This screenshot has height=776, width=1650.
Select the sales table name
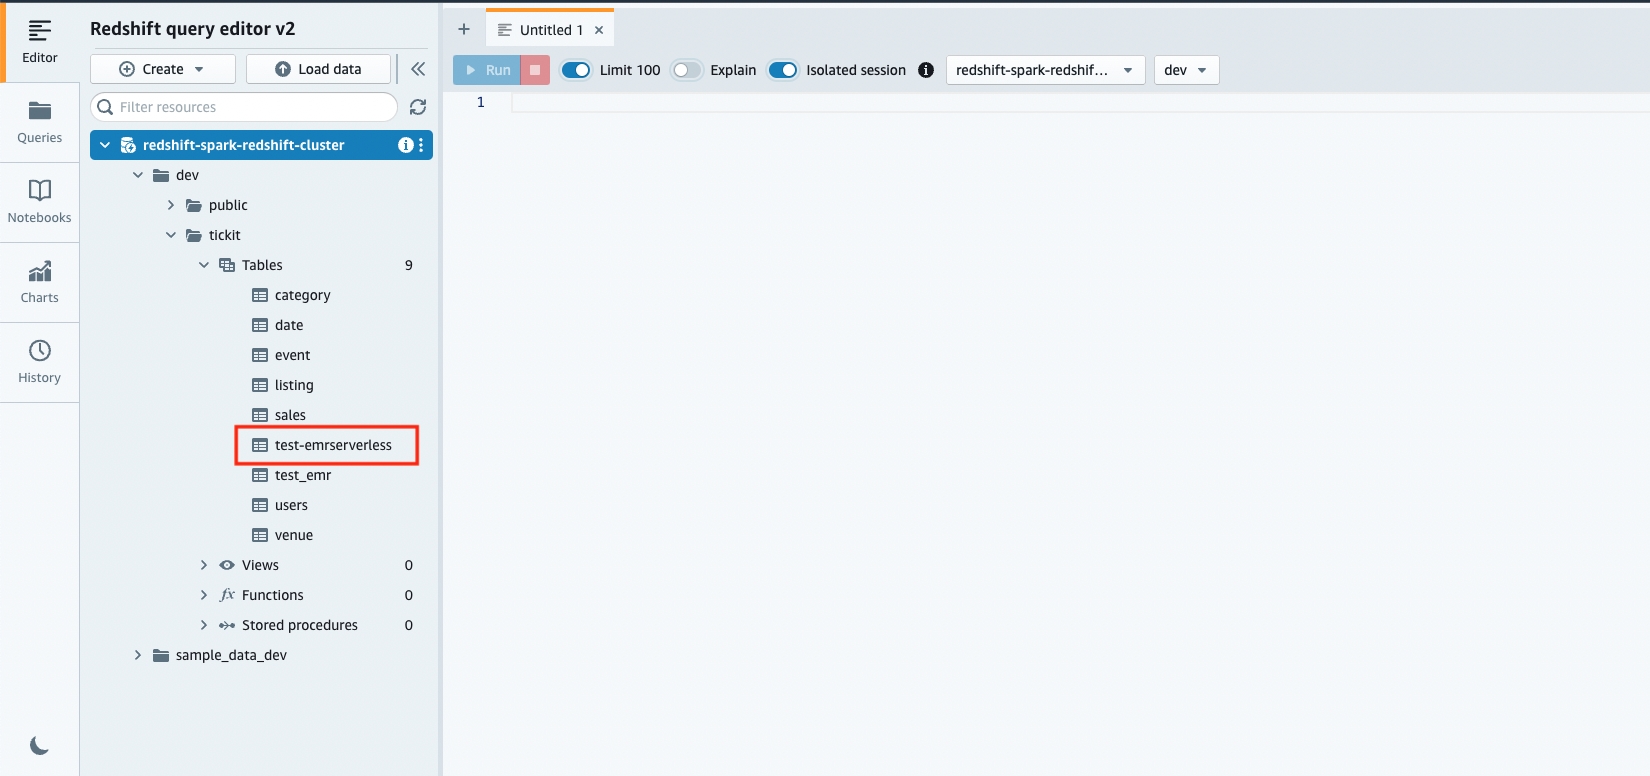[290, 415]
